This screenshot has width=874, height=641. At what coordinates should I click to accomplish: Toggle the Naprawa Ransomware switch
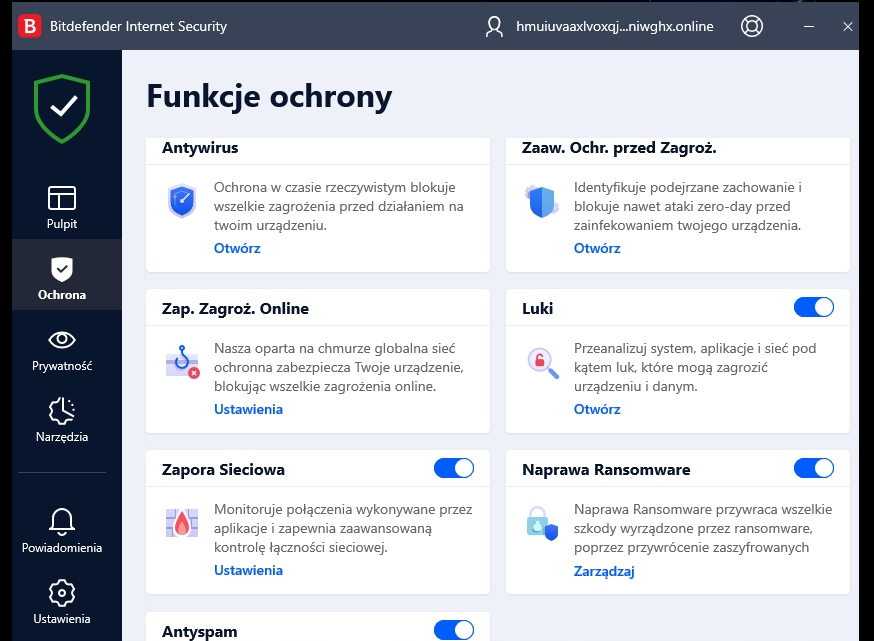click(814, 468)
